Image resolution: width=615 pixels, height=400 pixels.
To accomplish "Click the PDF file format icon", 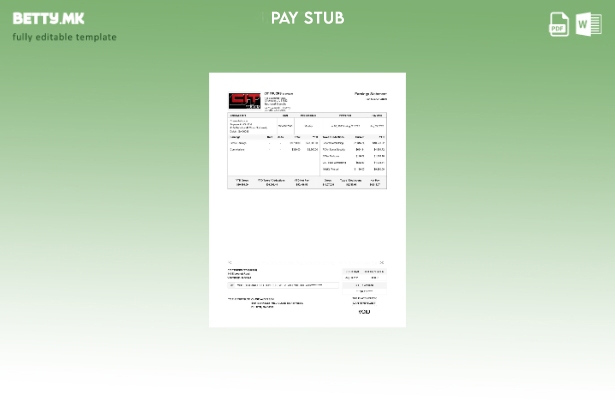I will (x=559, y=24).
